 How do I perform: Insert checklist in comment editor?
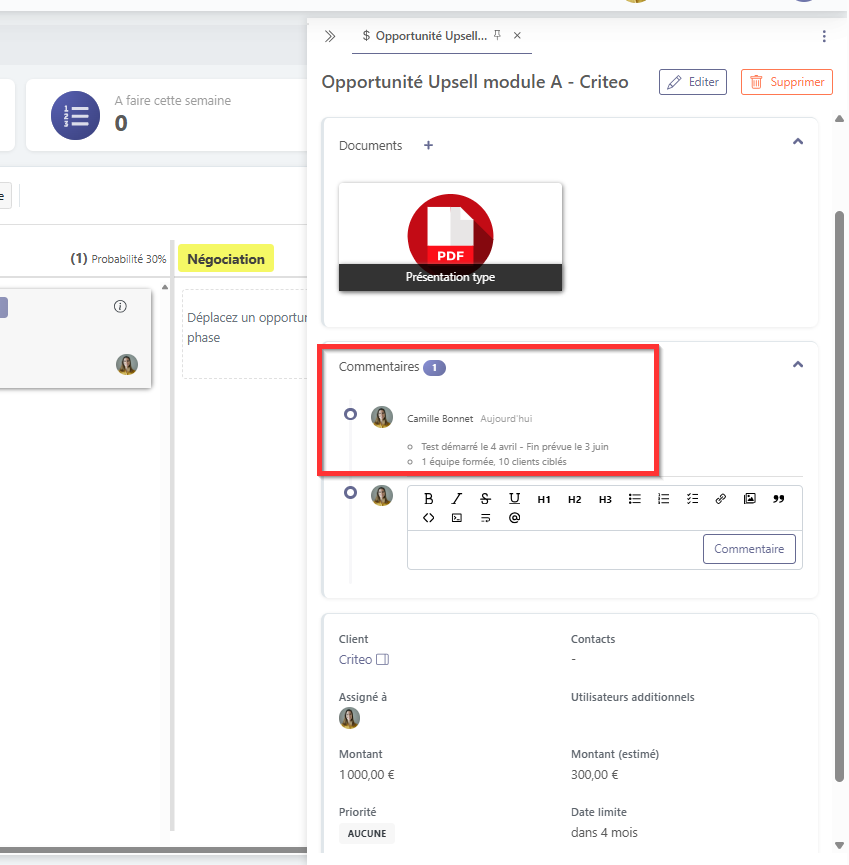click(692, 499)
